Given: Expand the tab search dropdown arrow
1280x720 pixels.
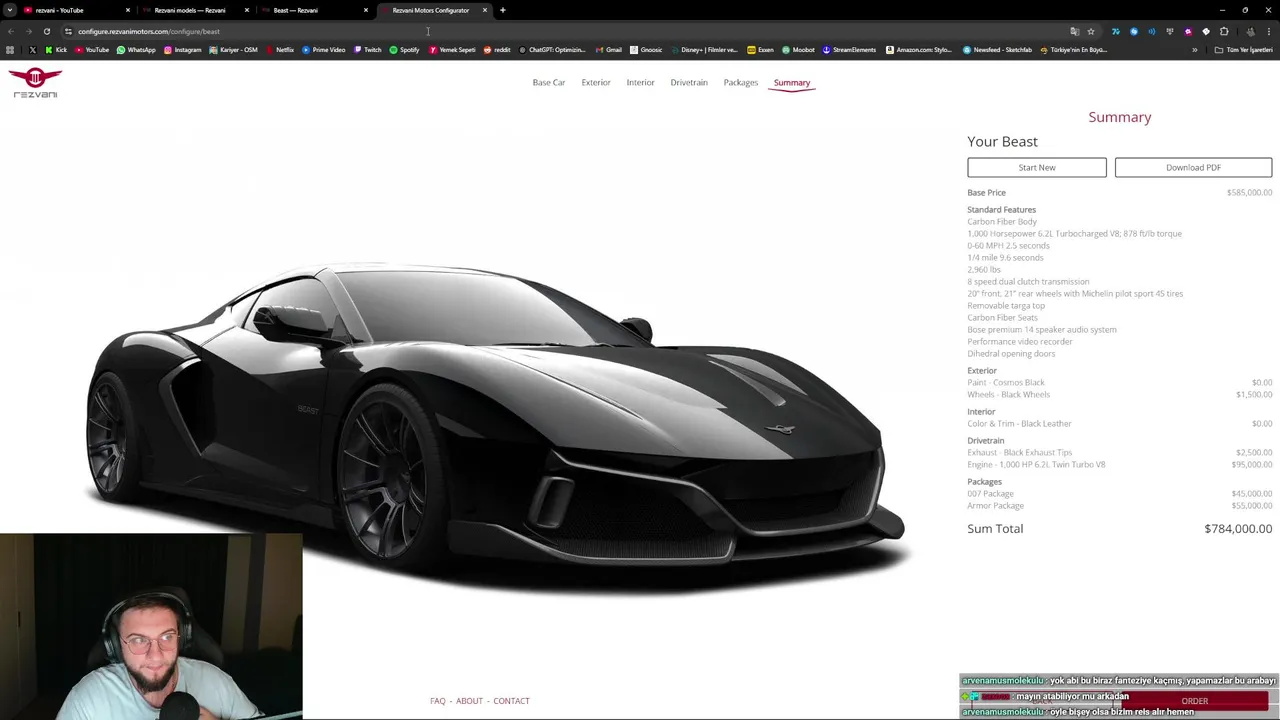Looking at the screenshot, I should [10, 10].
